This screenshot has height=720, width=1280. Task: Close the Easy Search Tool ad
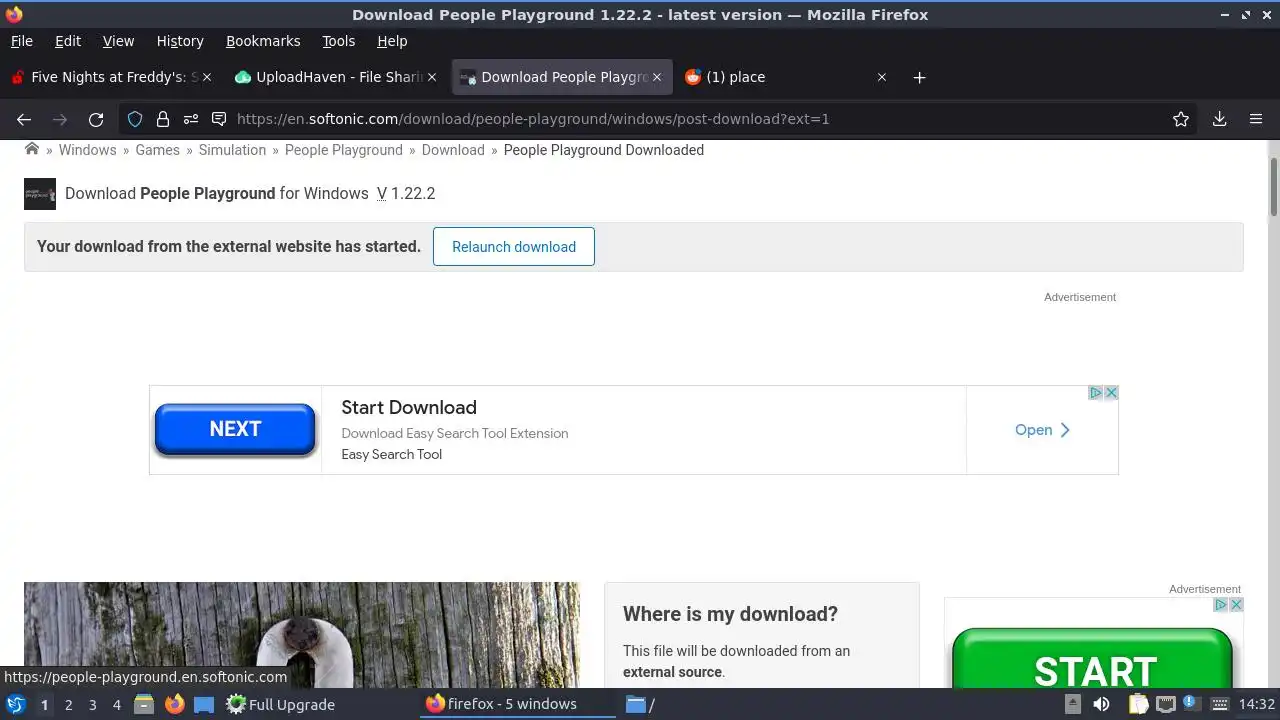coord(1110,393)
